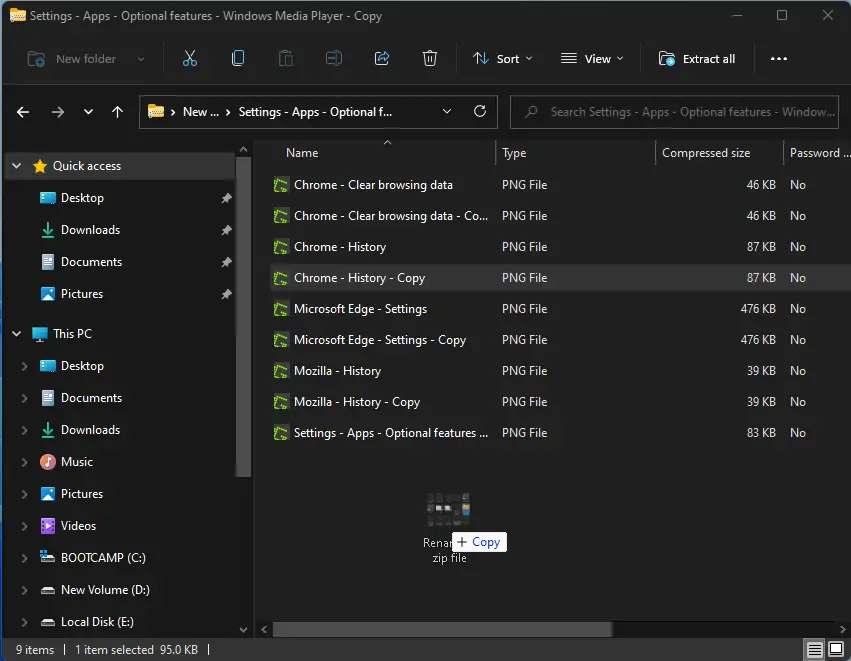Screen dimensions: 851x661
Task: Expand Music folder in navigation tree
Action: click(x=24, y=462)
